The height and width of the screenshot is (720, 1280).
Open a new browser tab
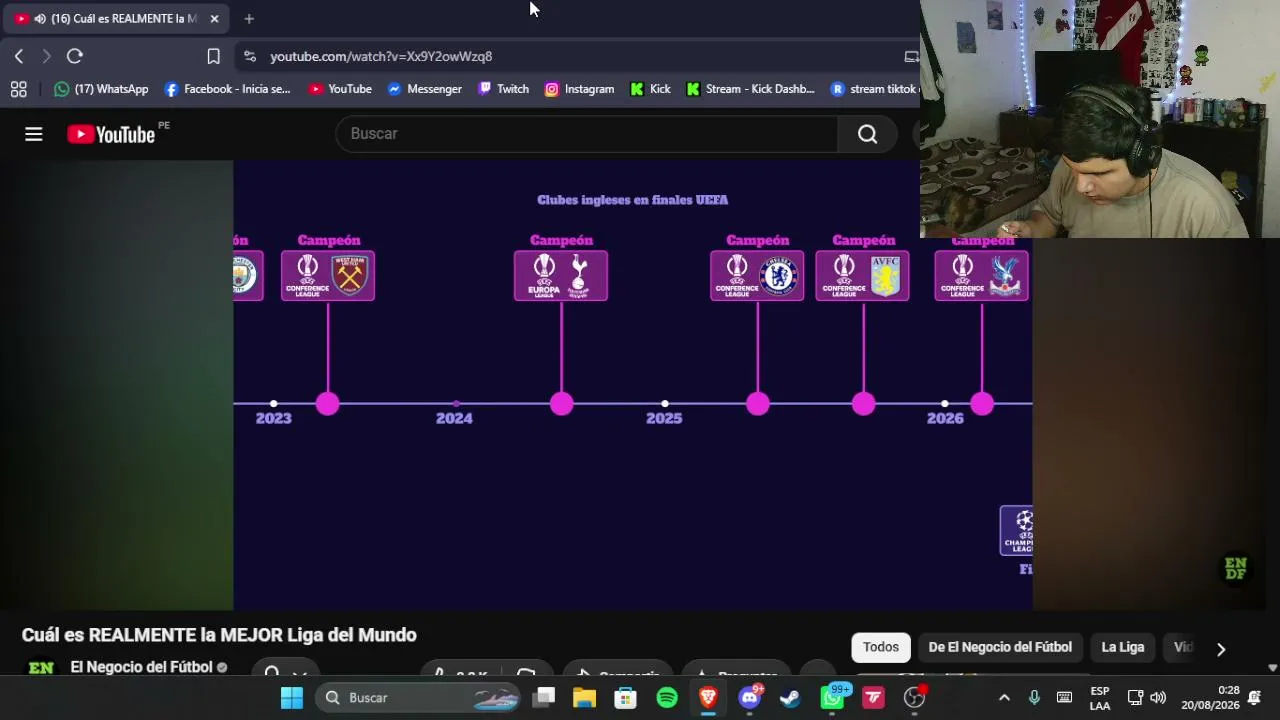point(249,18)
